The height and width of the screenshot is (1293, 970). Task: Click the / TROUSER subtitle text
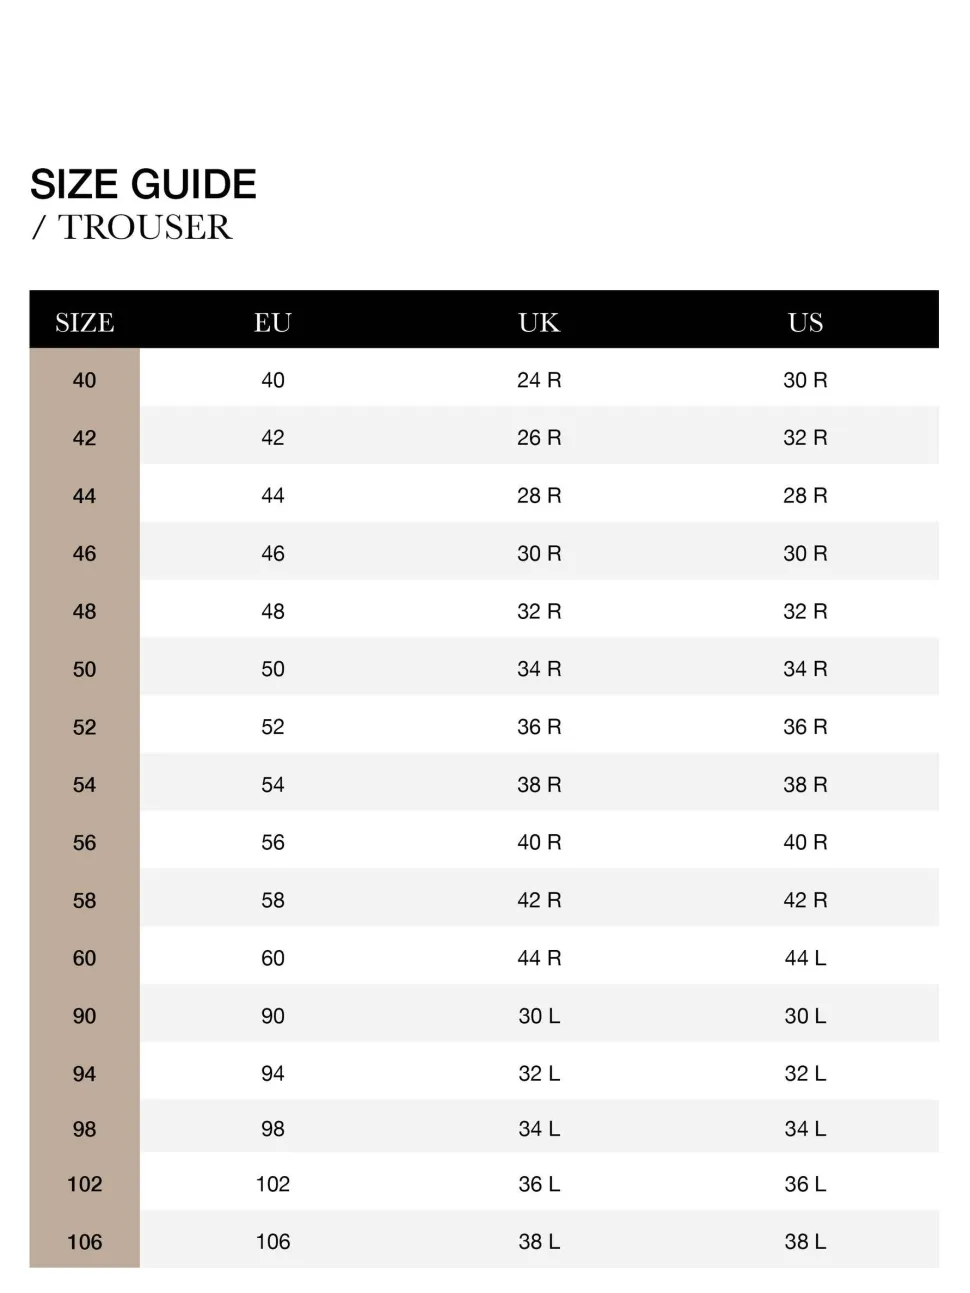[x=132, y=228]
